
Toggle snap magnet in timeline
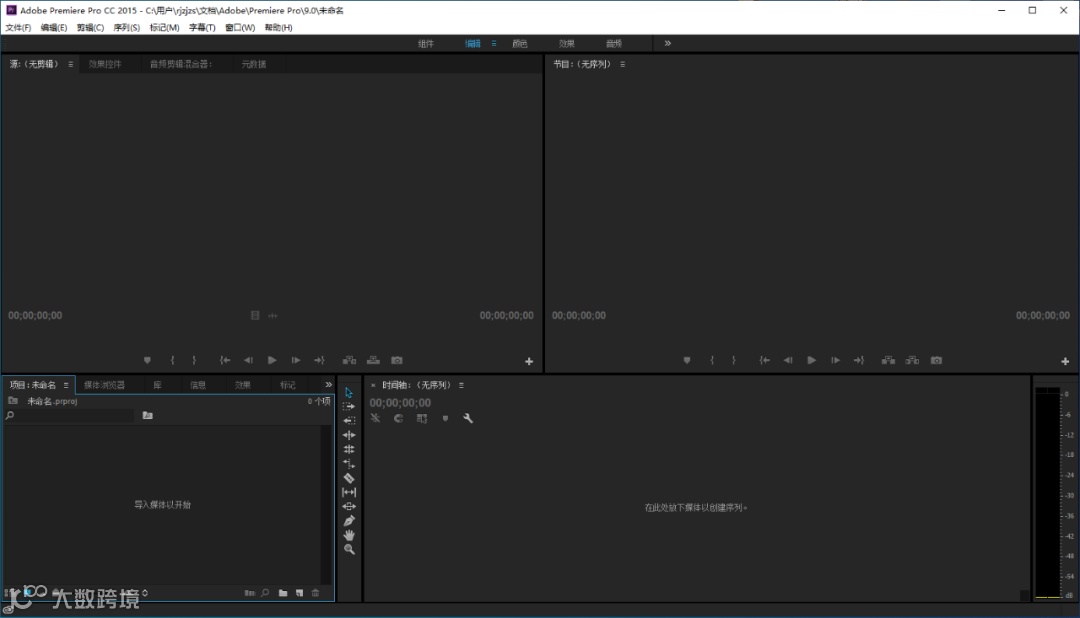398,418
